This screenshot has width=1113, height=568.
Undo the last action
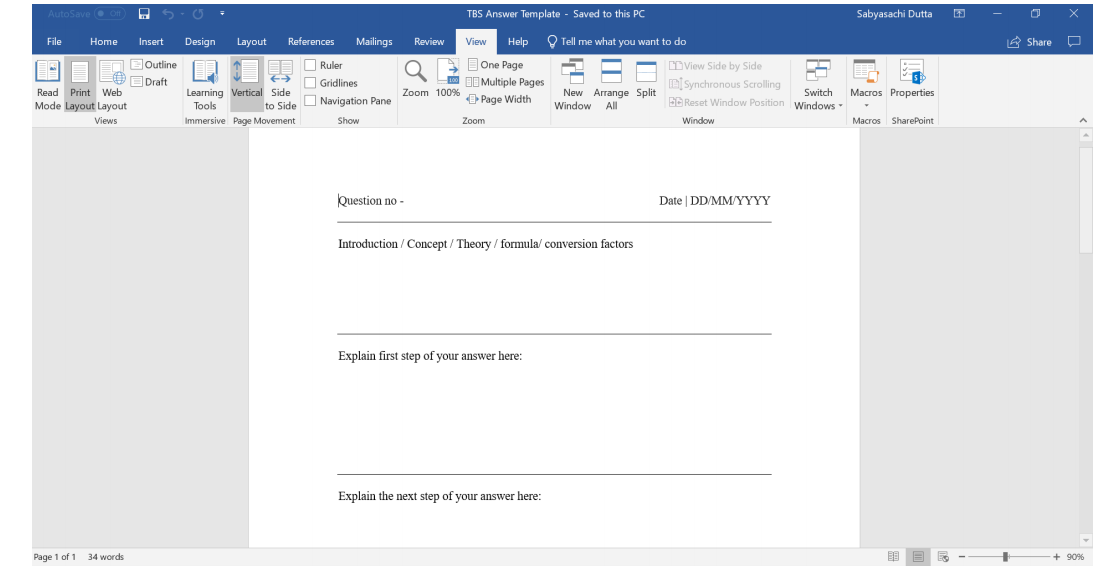click(168, 13)
